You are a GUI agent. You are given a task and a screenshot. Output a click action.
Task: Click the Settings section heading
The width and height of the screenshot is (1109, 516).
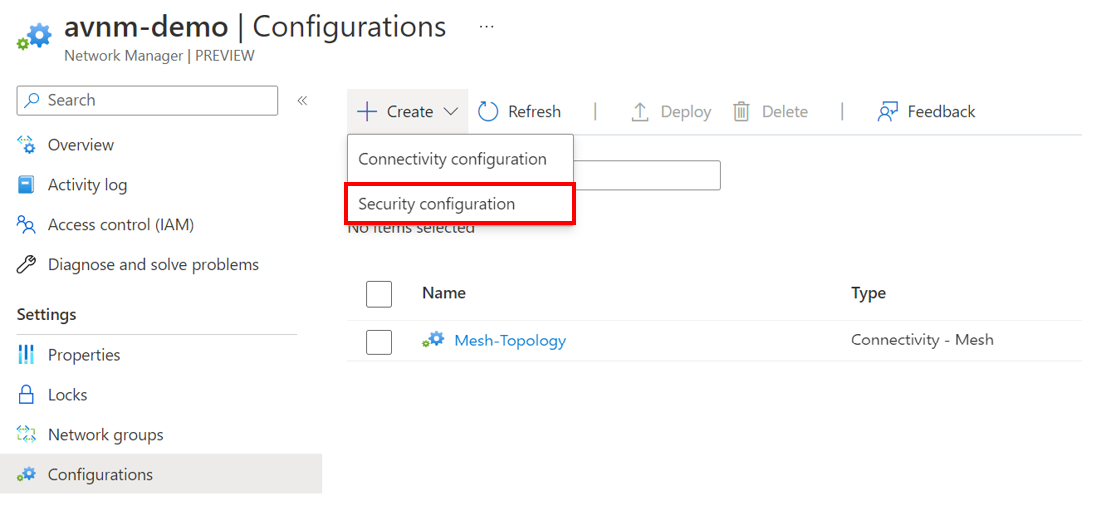click(47, 314)
